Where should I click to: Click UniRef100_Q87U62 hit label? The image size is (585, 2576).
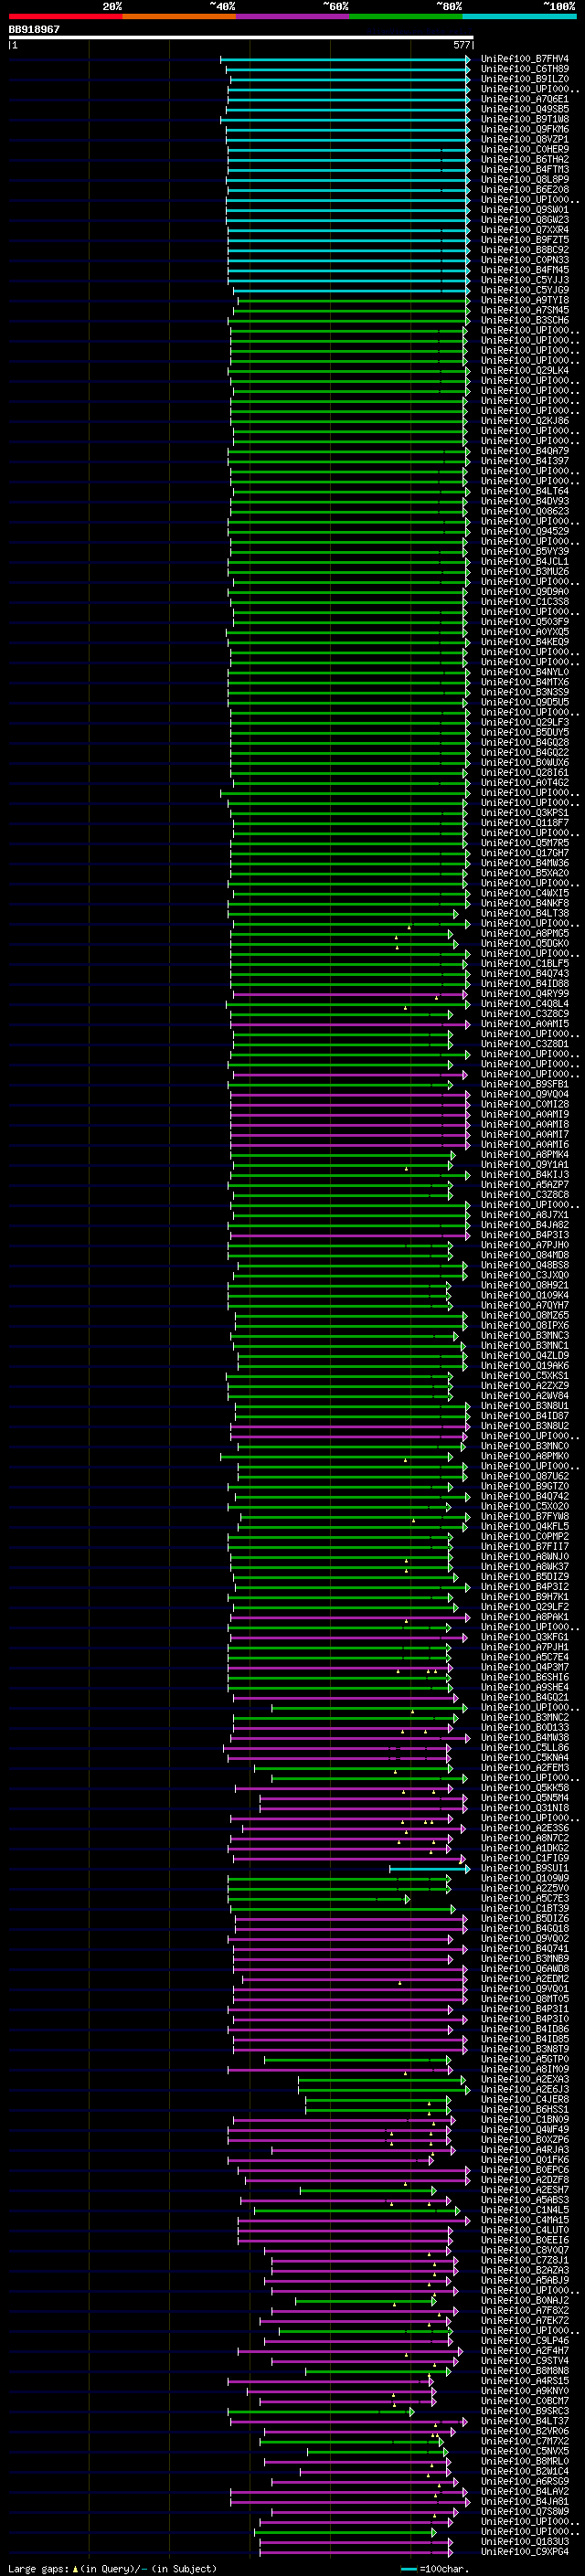[x=525, y=1476]
